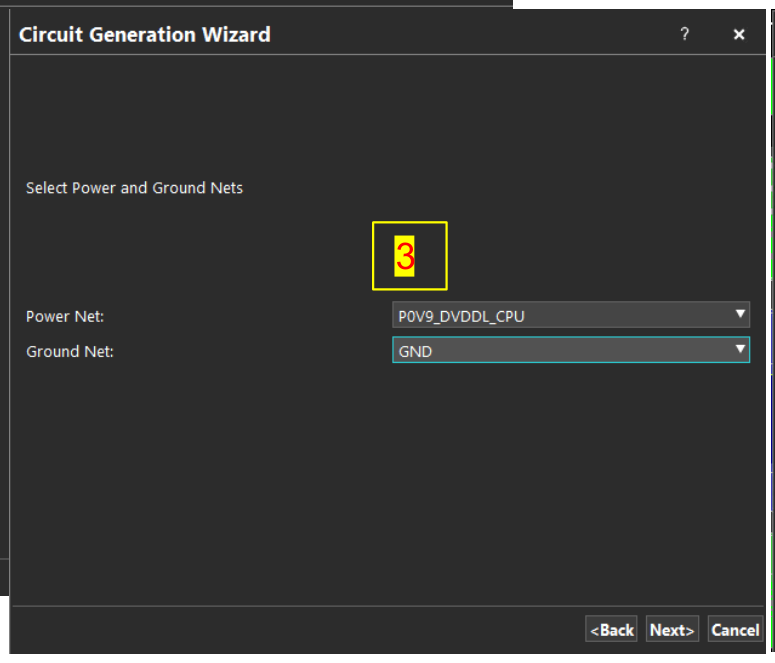Proceed with the Next> button

tap(672, 629)
